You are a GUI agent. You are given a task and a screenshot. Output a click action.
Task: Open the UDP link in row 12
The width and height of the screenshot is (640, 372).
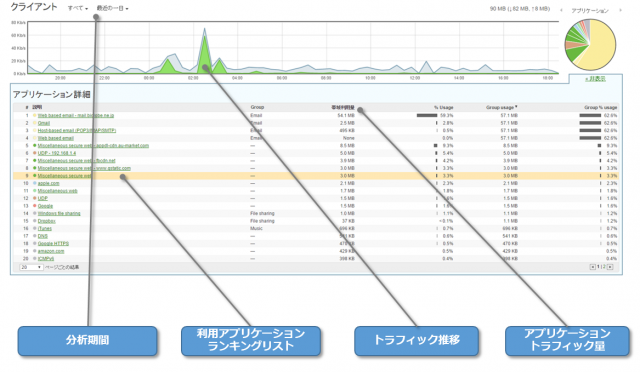pyautogui.click(x=43, y=198)
